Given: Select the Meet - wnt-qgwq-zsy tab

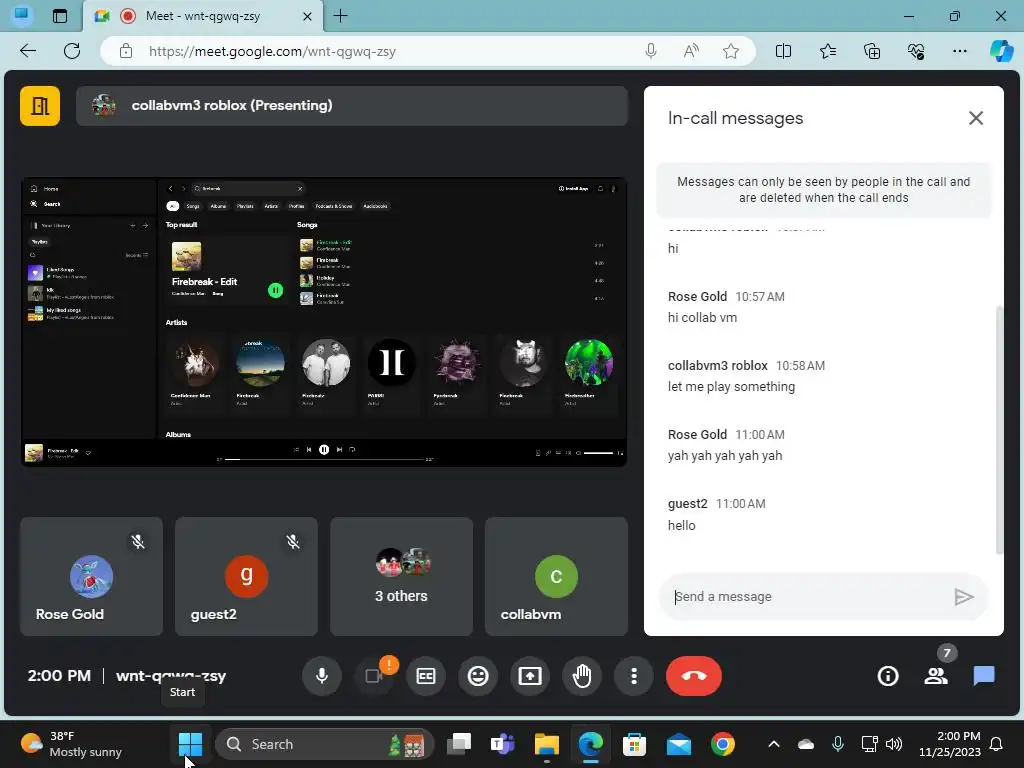Looking at the screenshot, I should coord(203,16).
